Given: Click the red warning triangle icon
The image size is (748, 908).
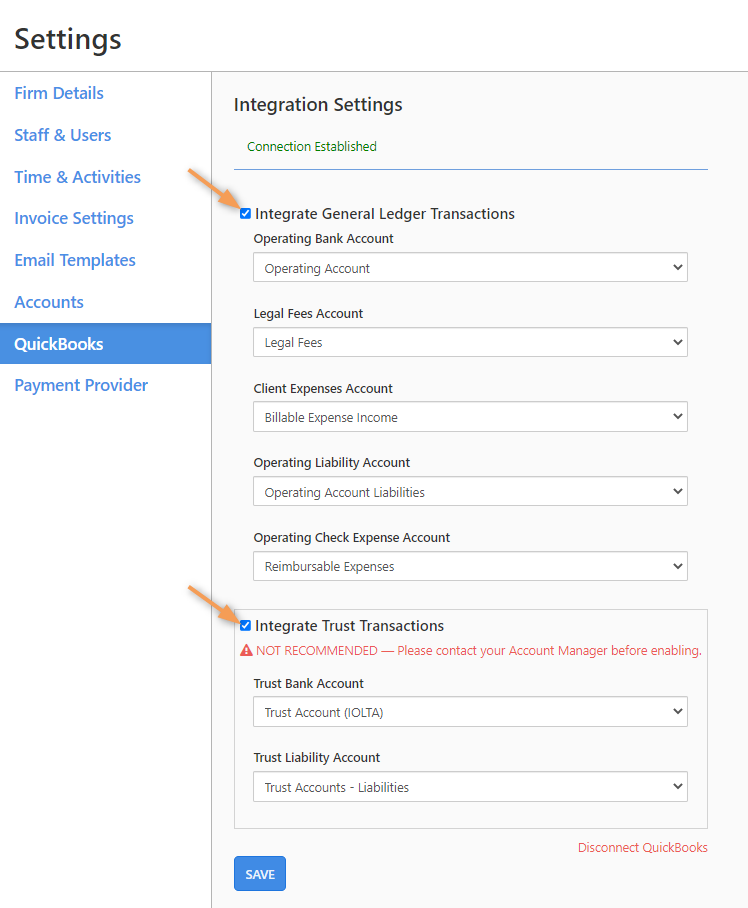Looking at the screenshot, I should (246, 650).
